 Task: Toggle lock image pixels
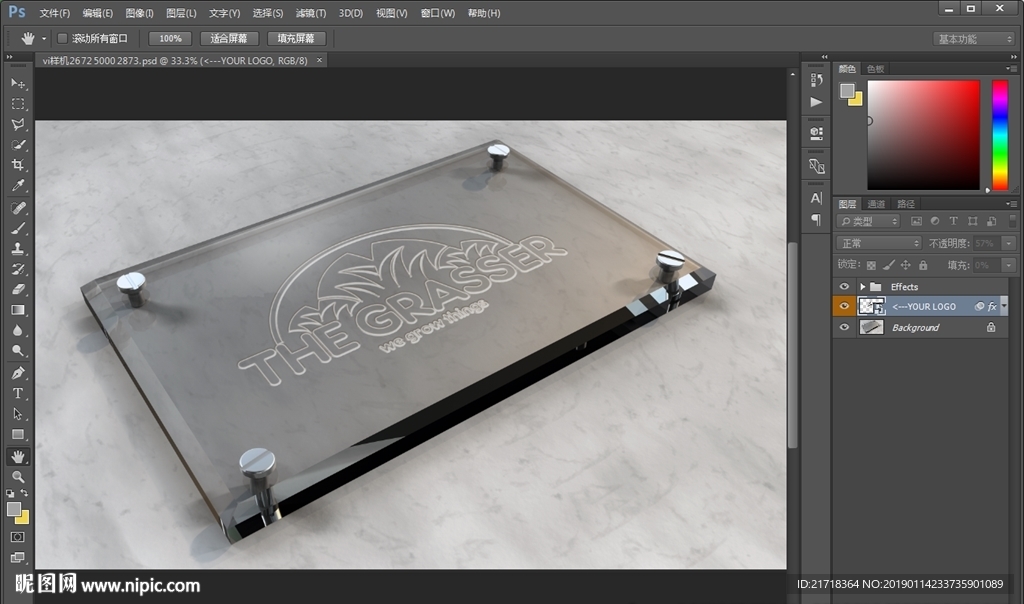888,265
